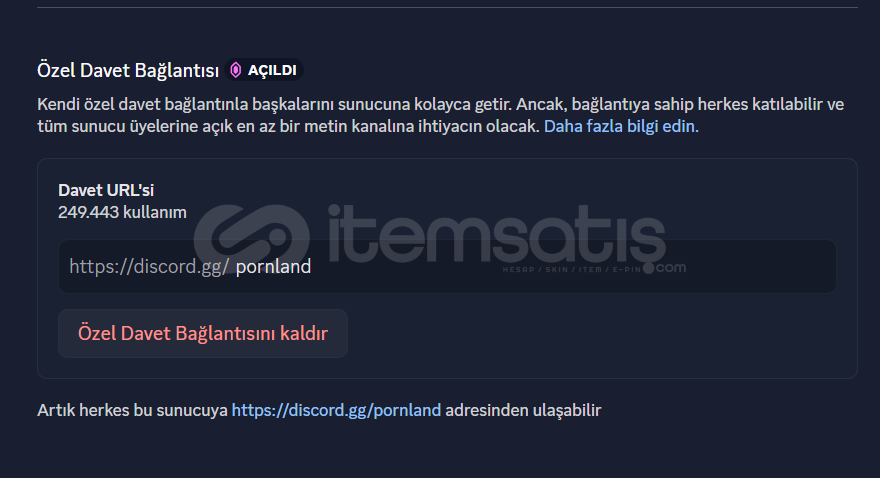Click the adresinden ulaşabilir text
Screen dimensions: 880x478
(523, 410)
